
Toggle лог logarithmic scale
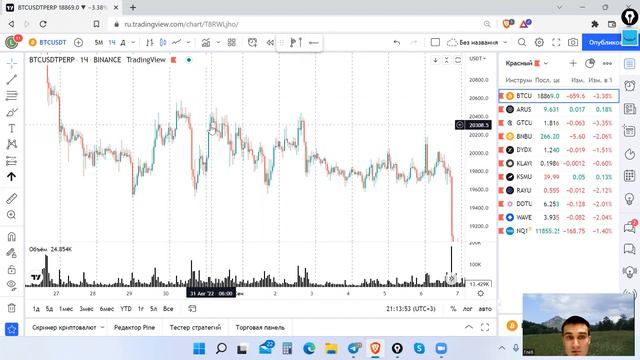pos(467,309)
